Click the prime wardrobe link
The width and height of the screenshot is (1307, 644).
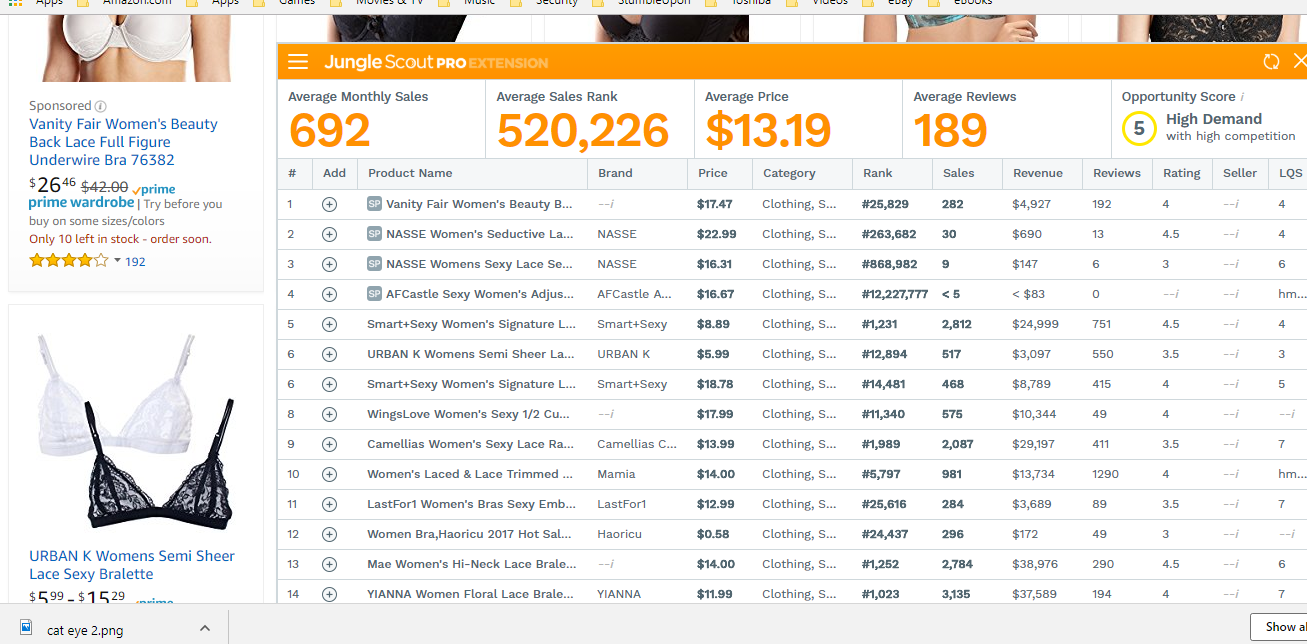click(81, 203)
